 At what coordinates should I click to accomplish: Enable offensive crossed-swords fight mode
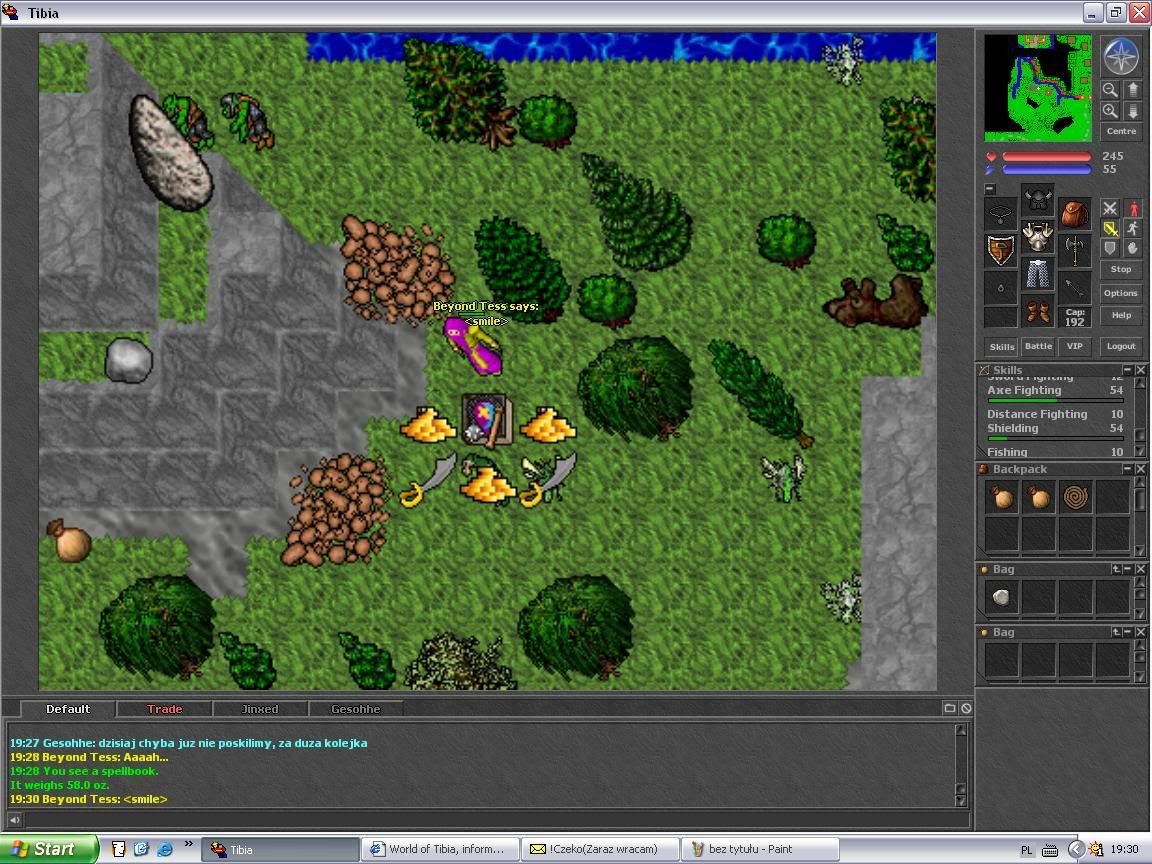1109,208
